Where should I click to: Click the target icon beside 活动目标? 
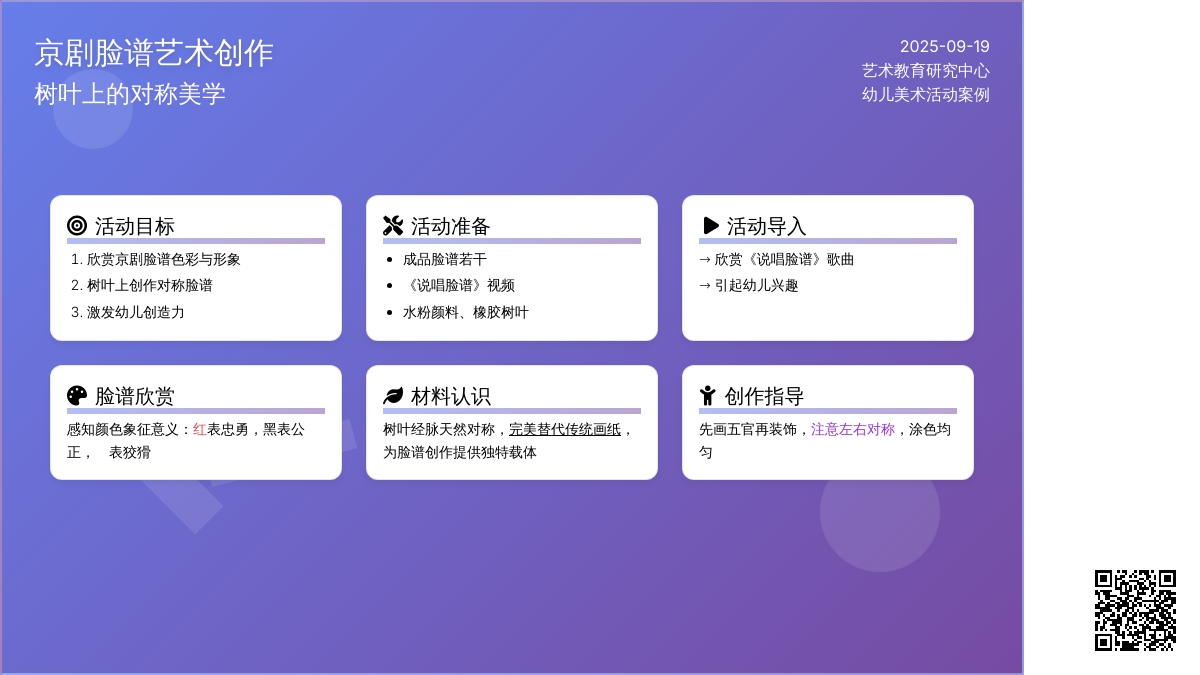tap(77, 226)
